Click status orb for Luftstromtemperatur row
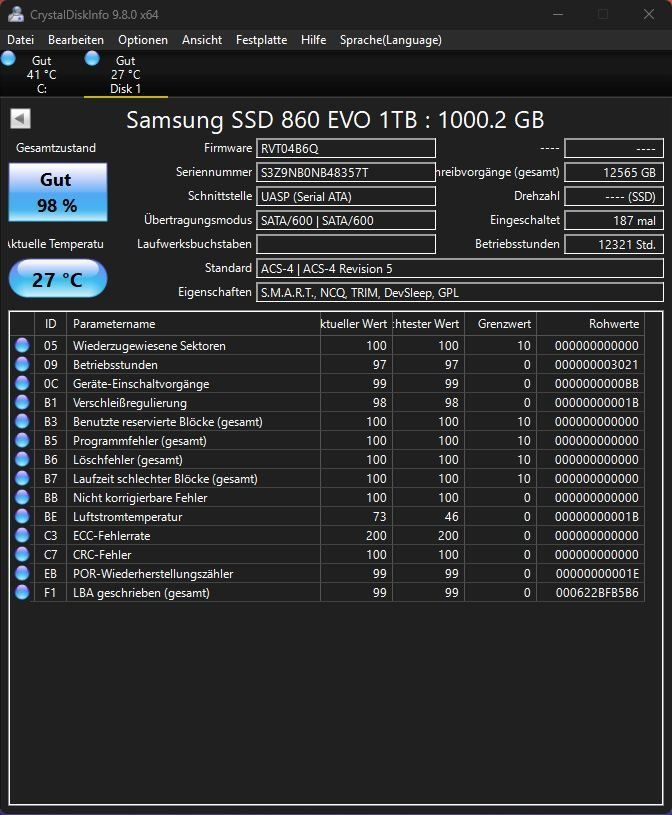 [22, 516]
